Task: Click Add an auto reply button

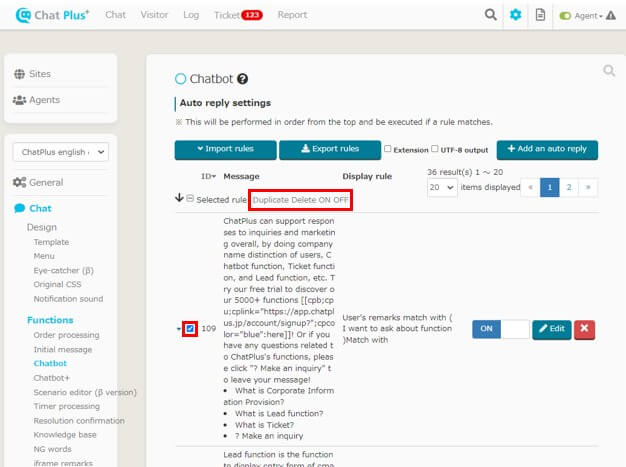Action: point(547,149)
